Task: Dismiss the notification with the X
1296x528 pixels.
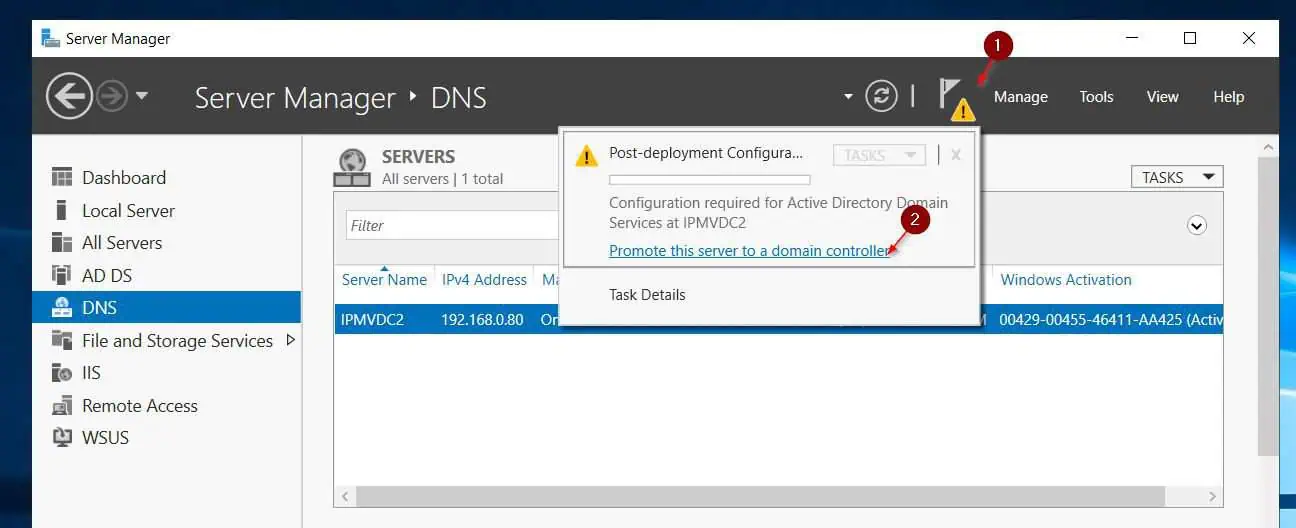Action: tap(956, 155)
